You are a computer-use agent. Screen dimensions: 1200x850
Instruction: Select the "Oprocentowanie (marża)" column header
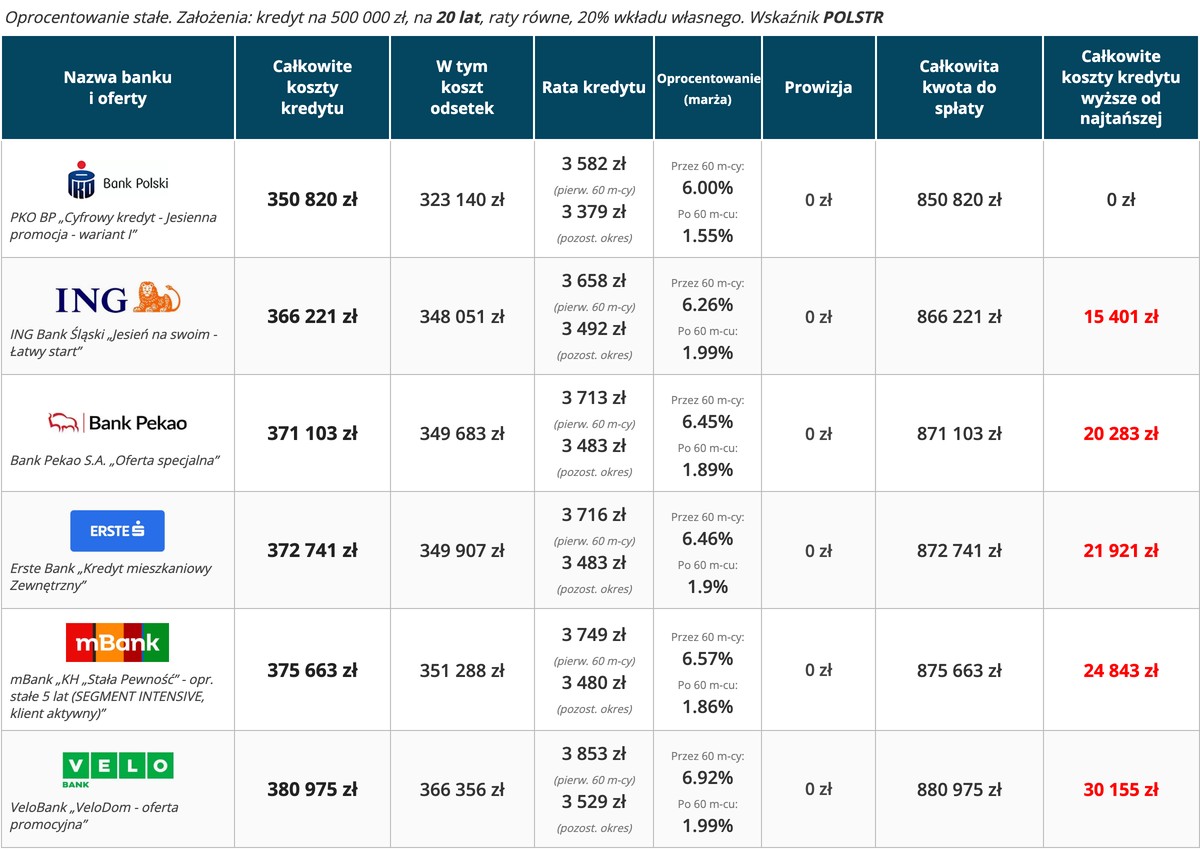pos(708,88)
